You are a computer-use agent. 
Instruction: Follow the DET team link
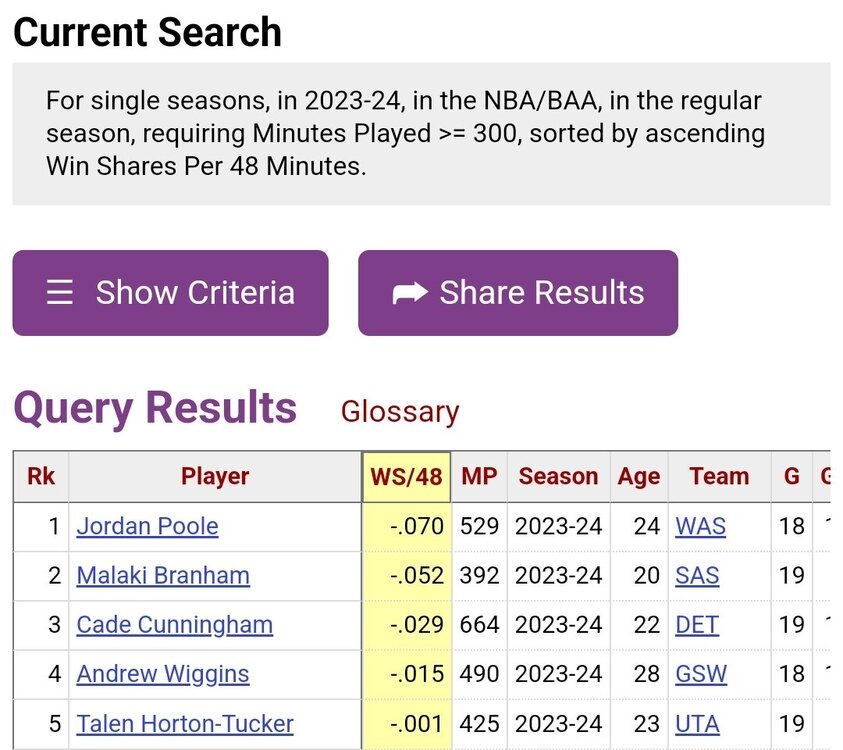pos(697,625)
